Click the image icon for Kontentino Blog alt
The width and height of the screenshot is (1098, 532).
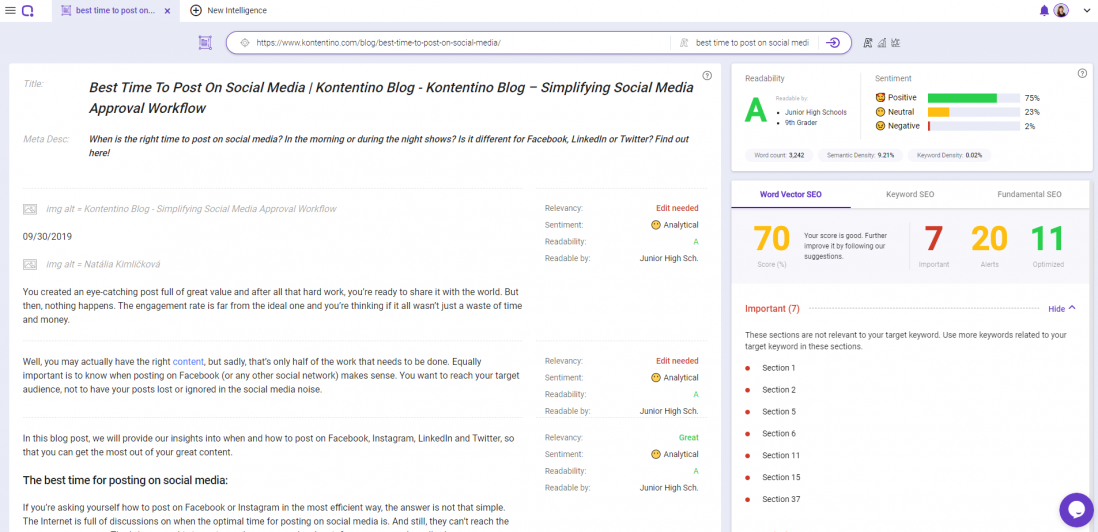[x=29, y=209]
